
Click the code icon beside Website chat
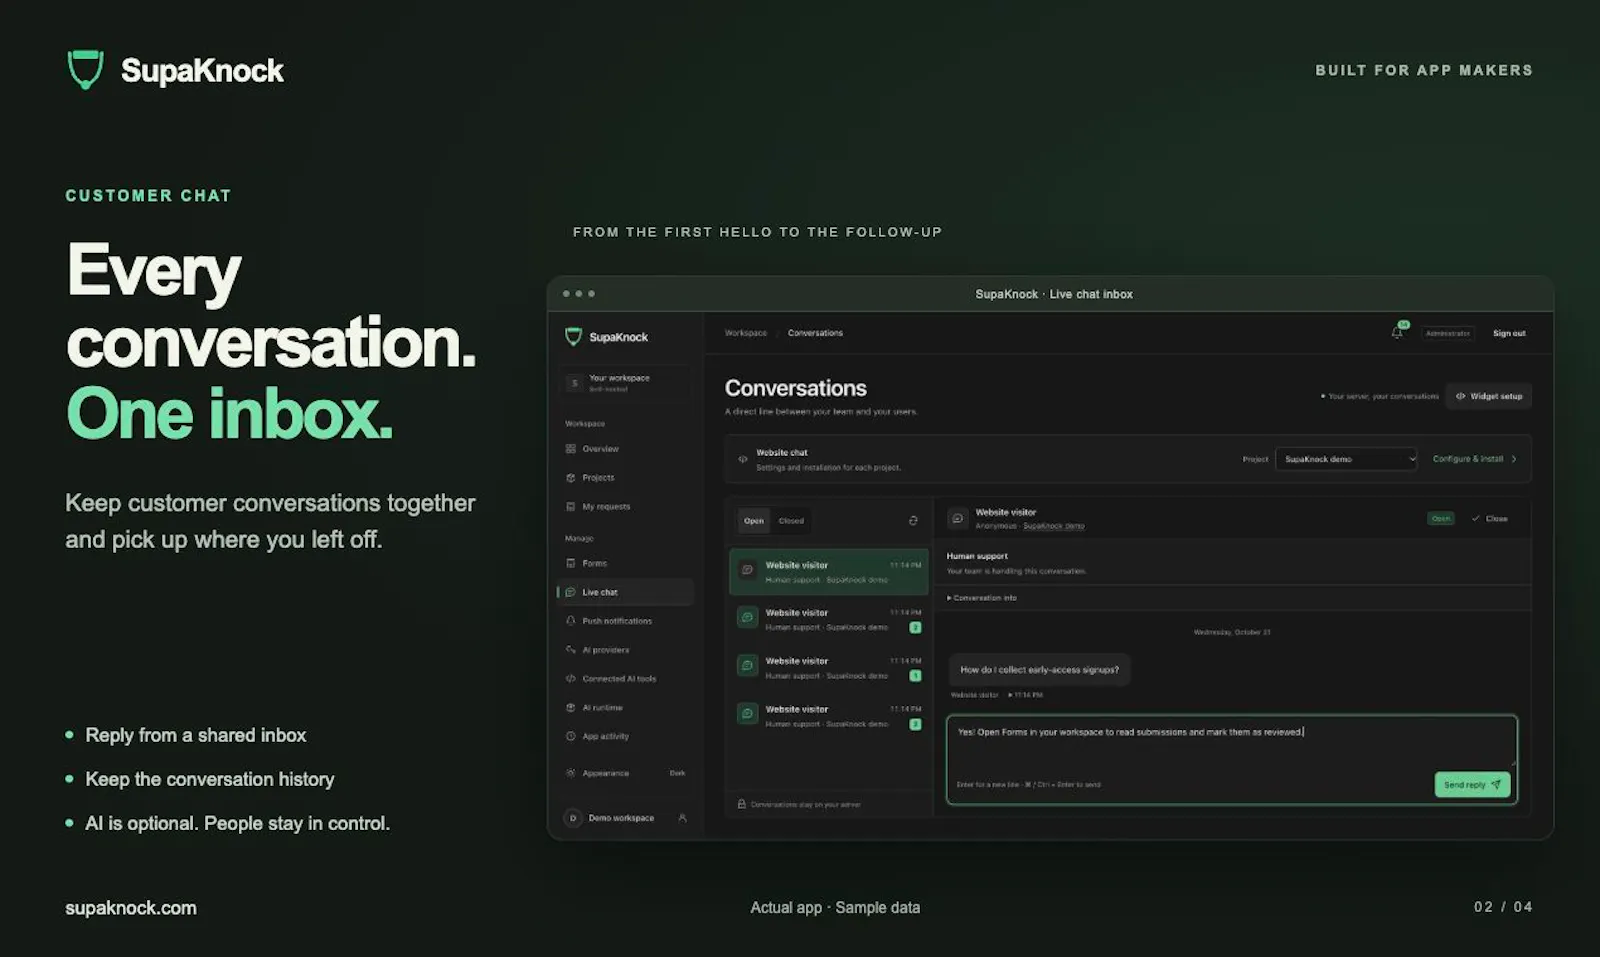743,460
